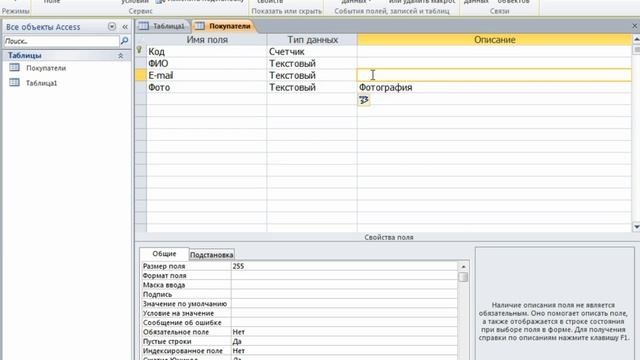Collapse the Таблицы group
Viewport: 640px width, 360px height.
(120, 56)
